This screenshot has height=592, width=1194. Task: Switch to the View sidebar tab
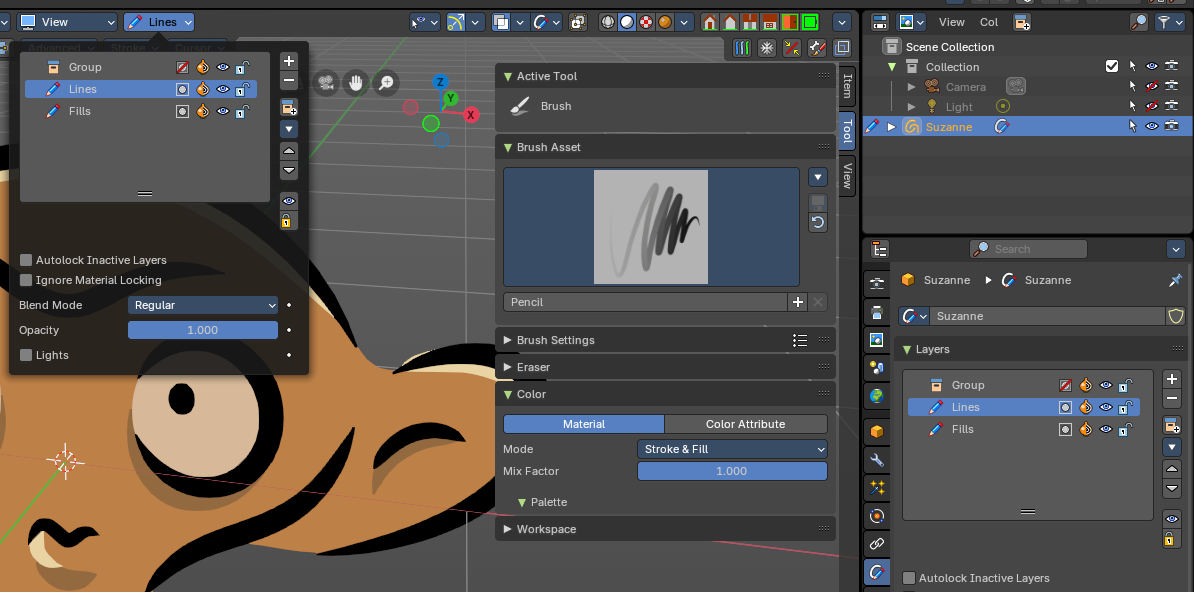pos(847,175)
